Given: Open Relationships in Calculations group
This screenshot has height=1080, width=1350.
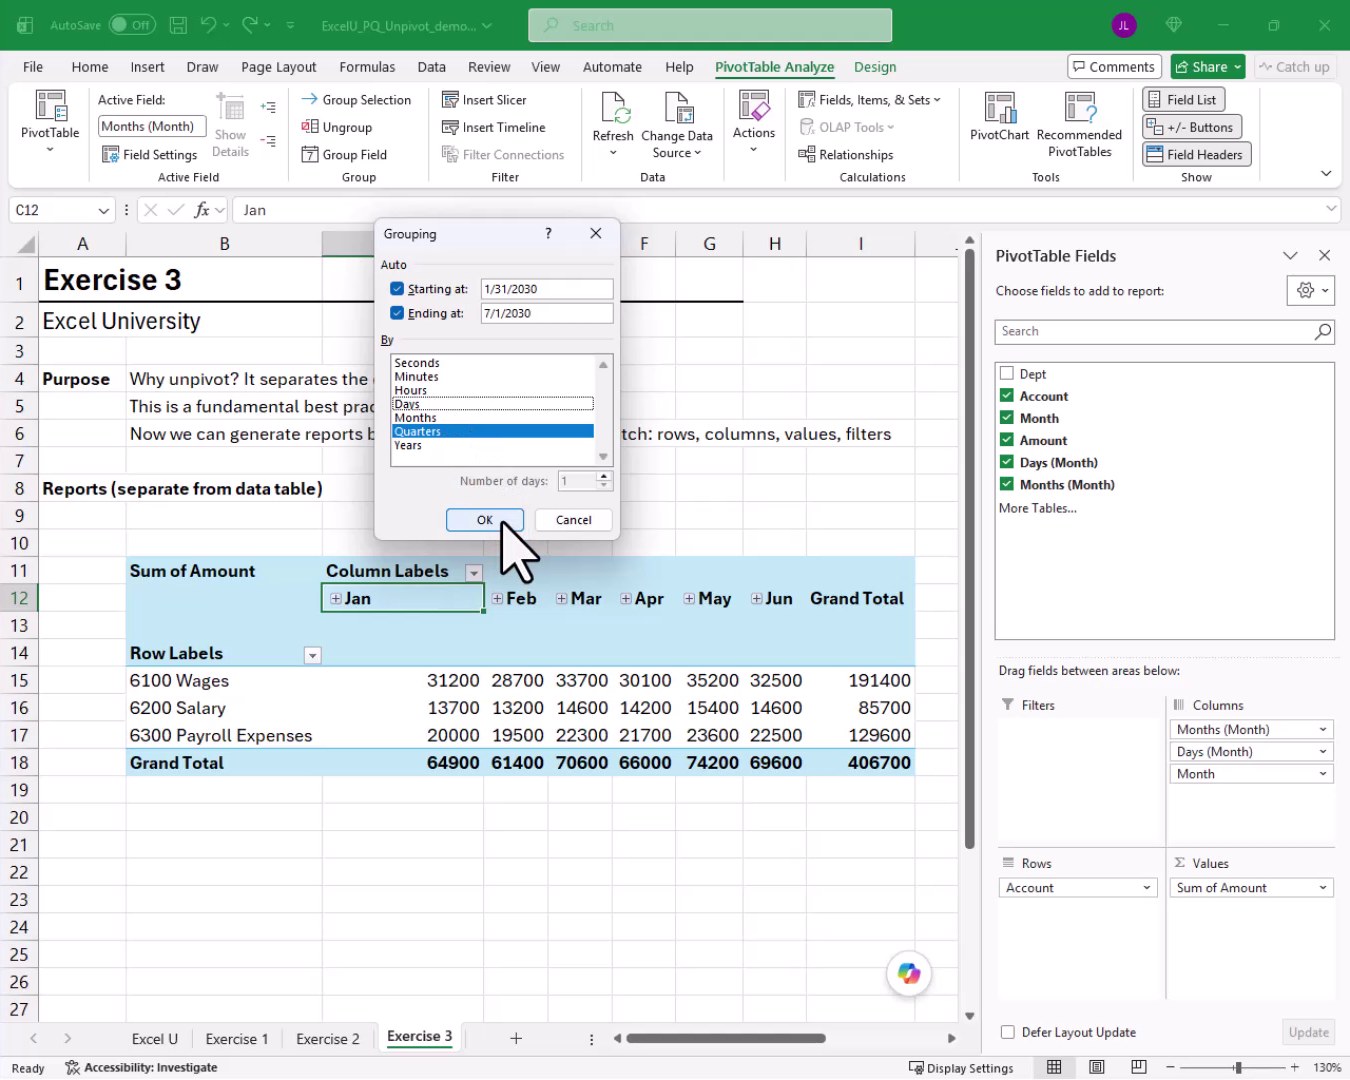Looking at the screenshot, I should click(x=846, y=154).
